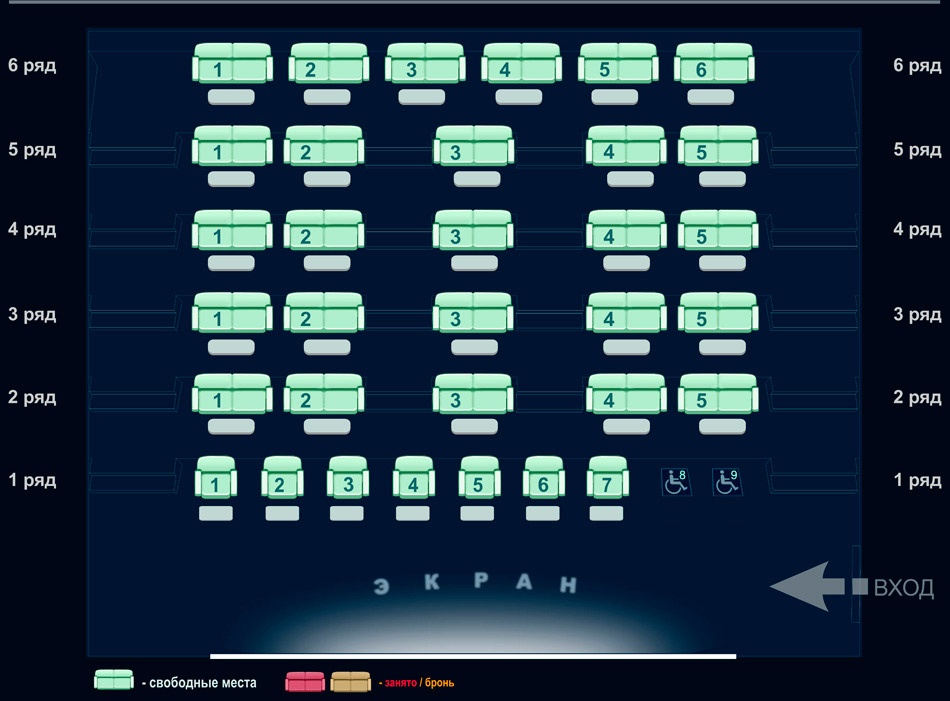
Task: Book sofa 2 in row 3
Action: [x=324, y=313]
